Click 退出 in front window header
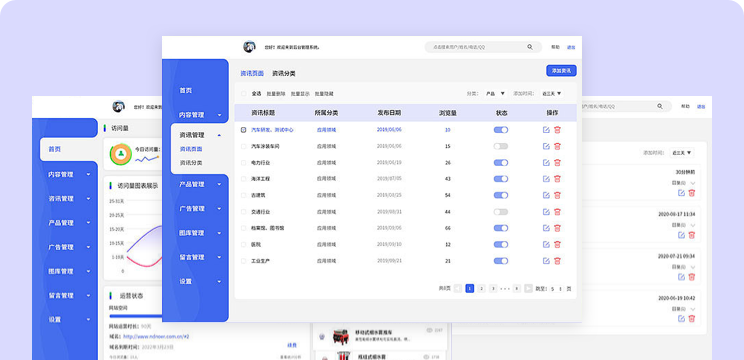Image resolution: width=744 pixels, height=360 pixels. 571,47
